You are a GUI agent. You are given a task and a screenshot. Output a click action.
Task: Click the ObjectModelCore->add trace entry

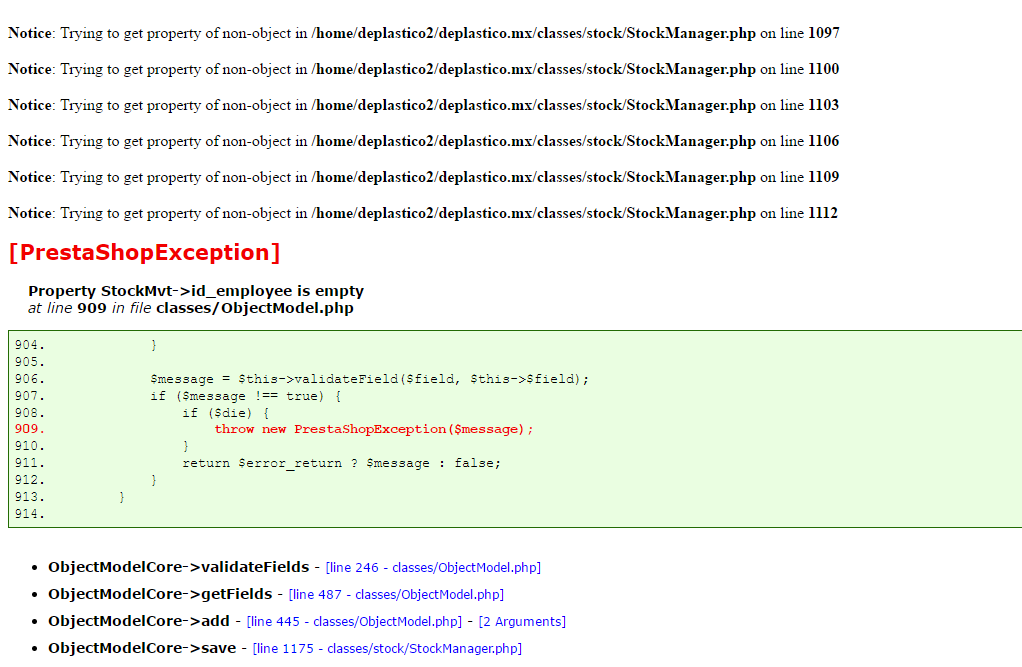click(139, 621)
